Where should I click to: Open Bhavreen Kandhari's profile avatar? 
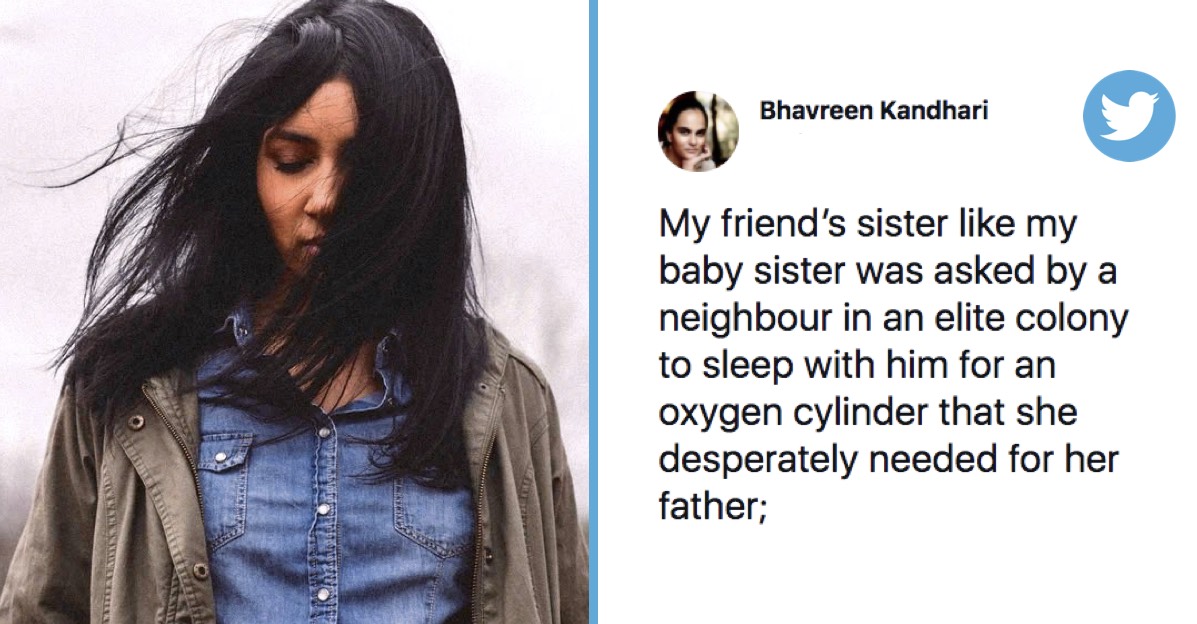click(698, 131)
